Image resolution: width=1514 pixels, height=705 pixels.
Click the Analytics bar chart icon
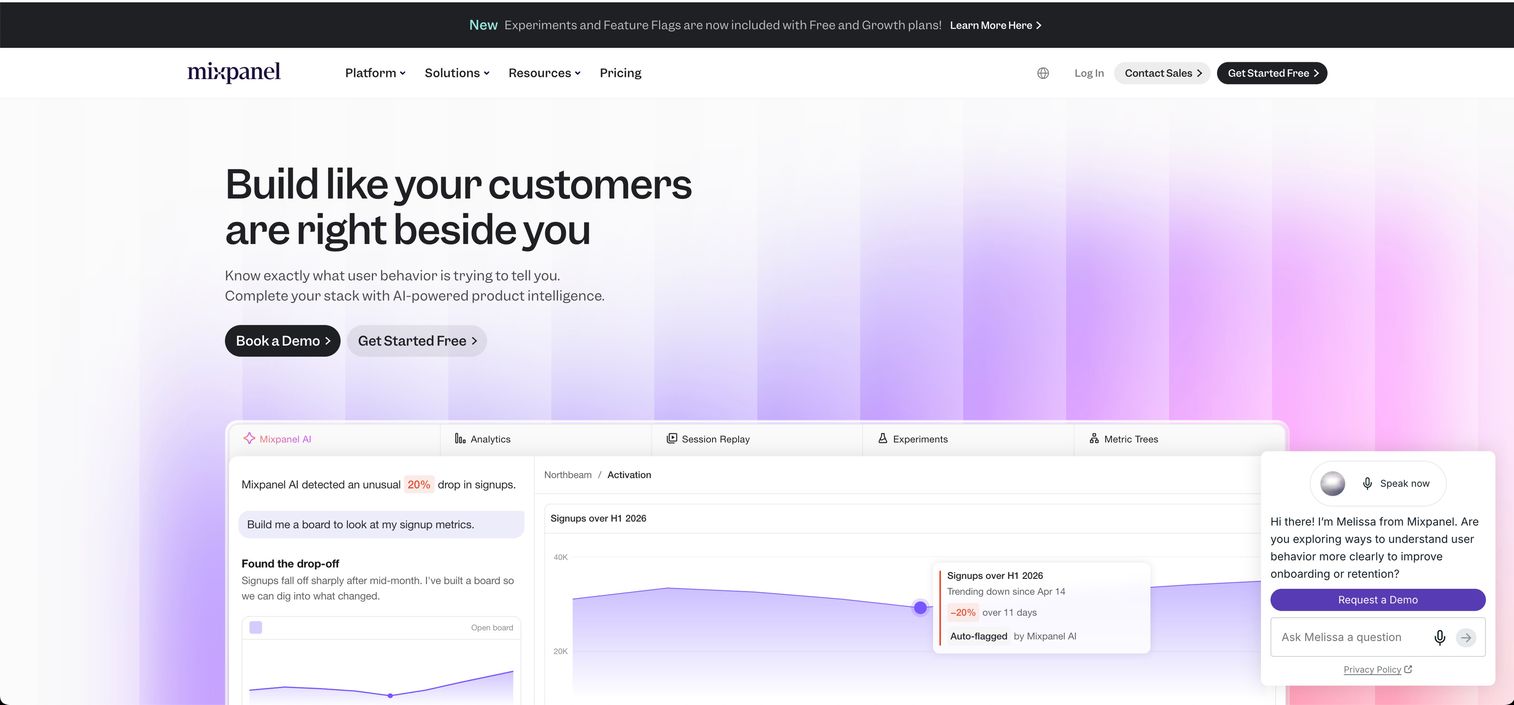(x=460, y=439)
